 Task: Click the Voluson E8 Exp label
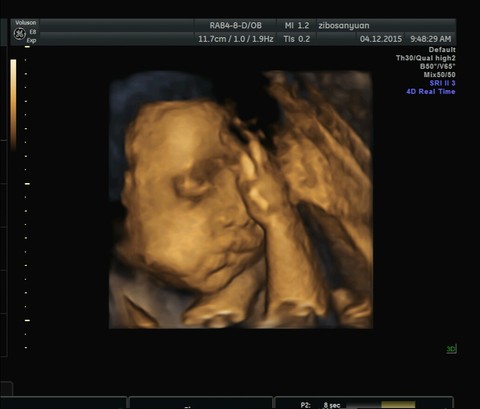(x=25, y=32)
